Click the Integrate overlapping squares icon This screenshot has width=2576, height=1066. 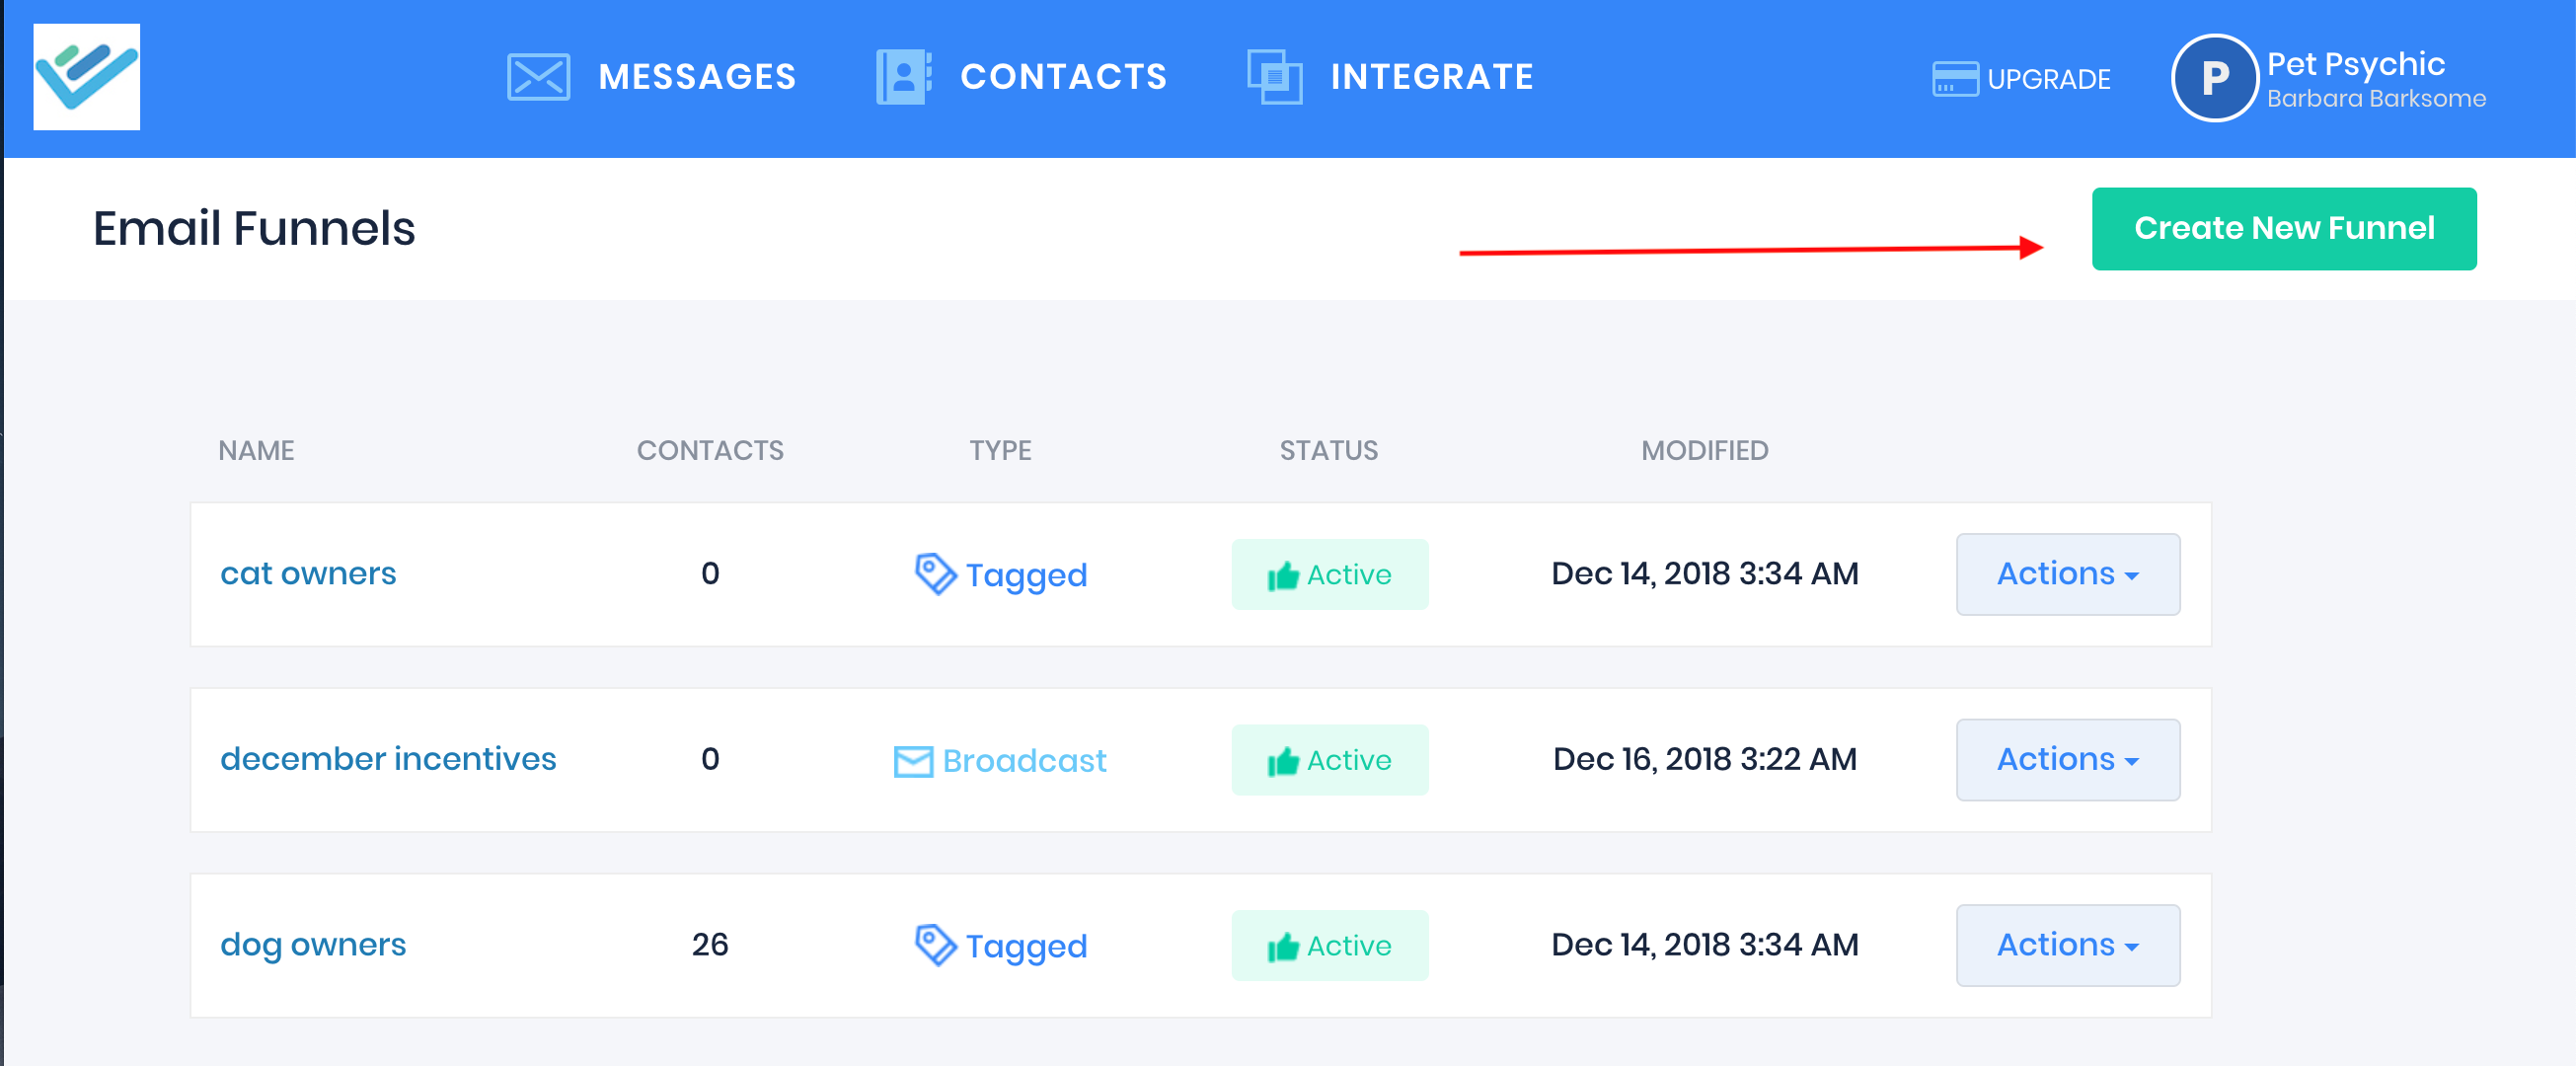click(x=1274, y=77)
